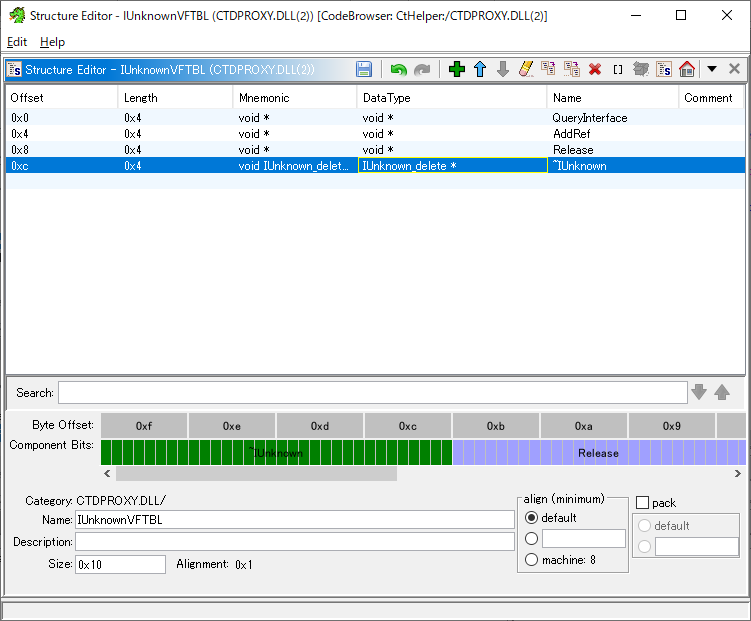Screen dimensions: 751x621
Task: Enable the pack checkbox
Action: [642, 503]
